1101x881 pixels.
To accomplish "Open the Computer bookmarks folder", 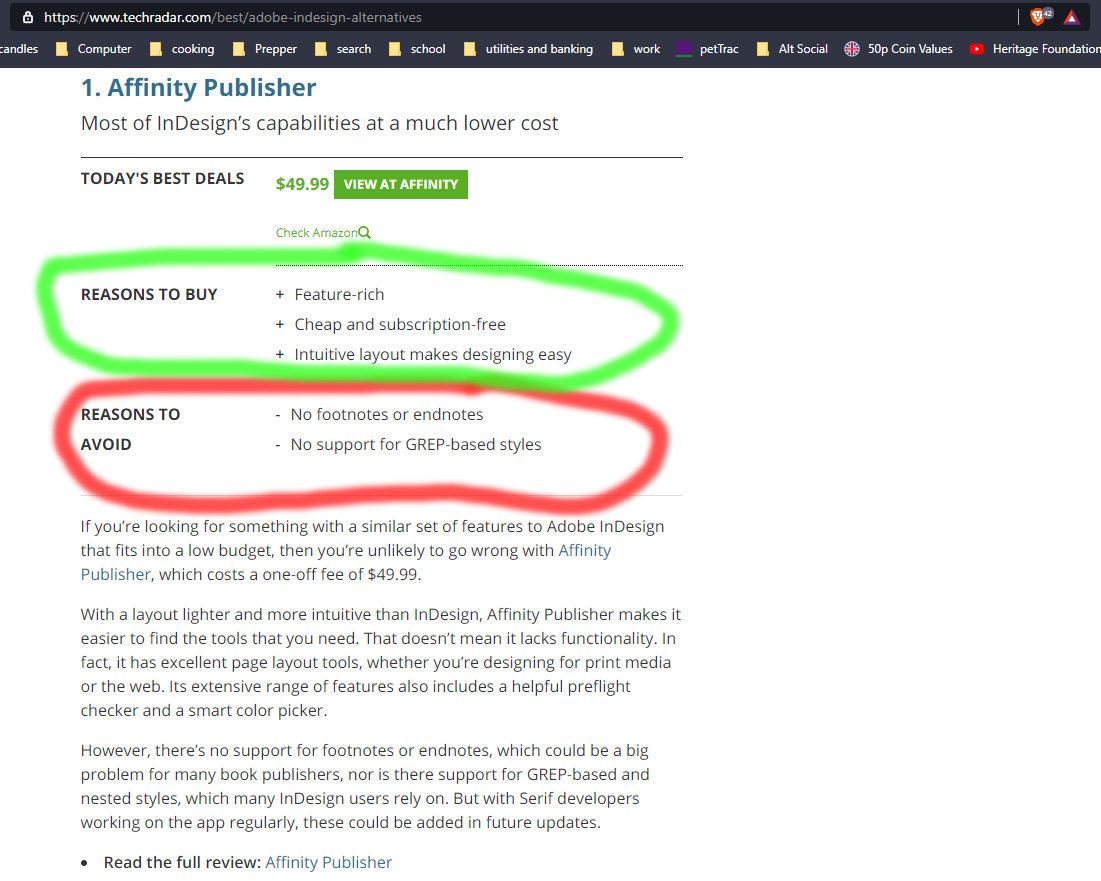I will coord(94,48).
